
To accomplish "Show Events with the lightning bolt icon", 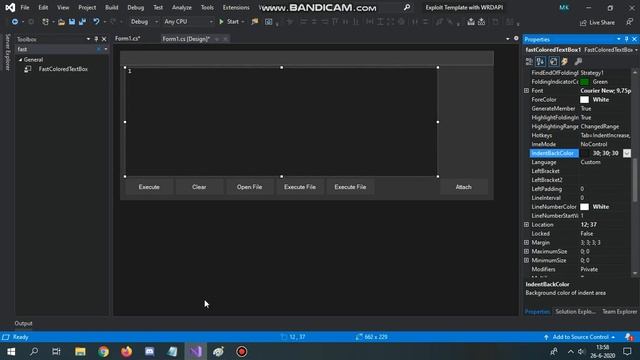I will coord(565,62).
